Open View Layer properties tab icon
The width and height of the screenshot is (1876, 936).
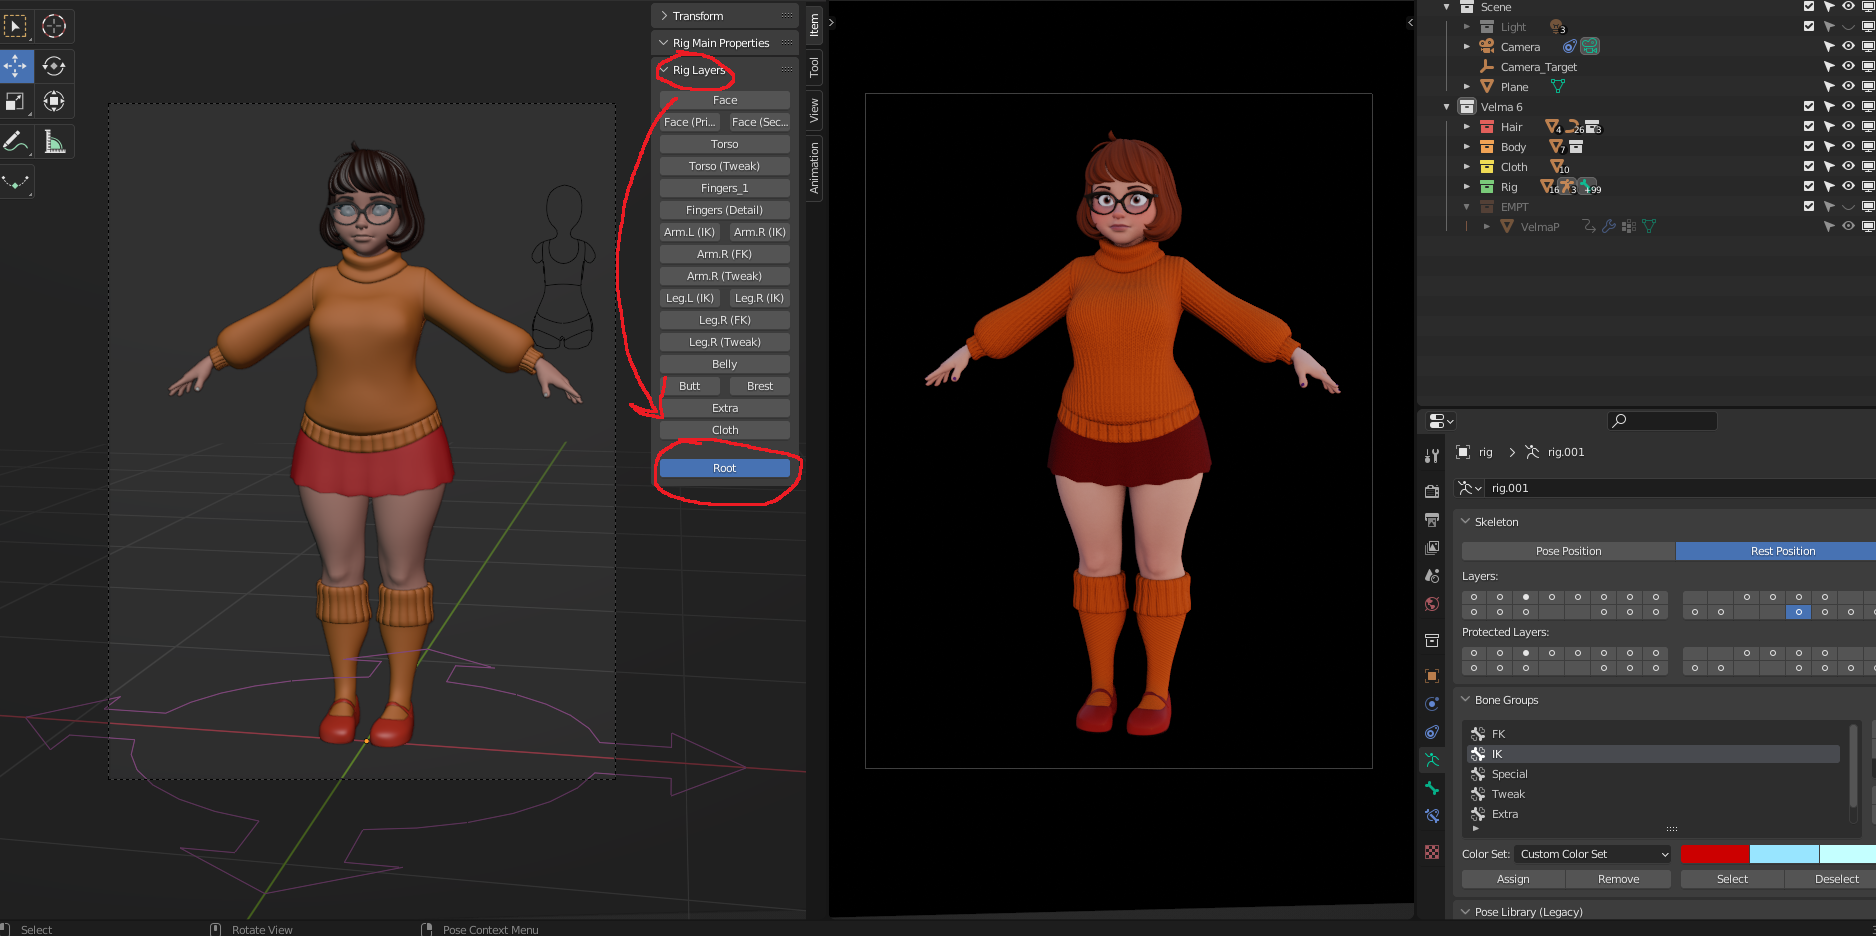click(1432, 548)
